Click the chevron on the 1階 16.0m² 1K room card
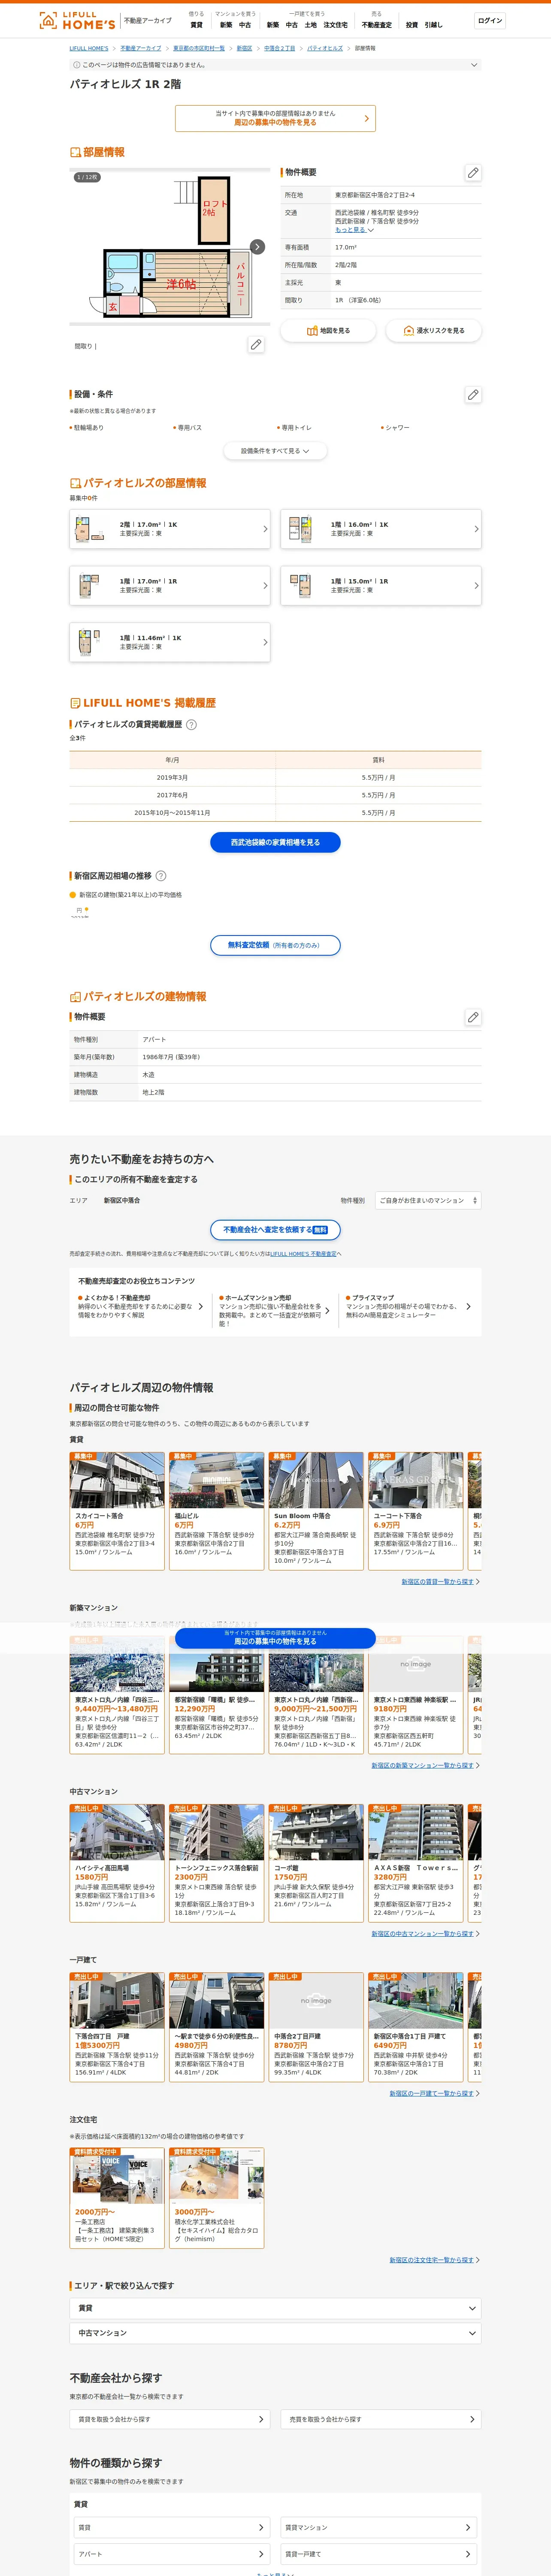 click(x=476, y=529)
